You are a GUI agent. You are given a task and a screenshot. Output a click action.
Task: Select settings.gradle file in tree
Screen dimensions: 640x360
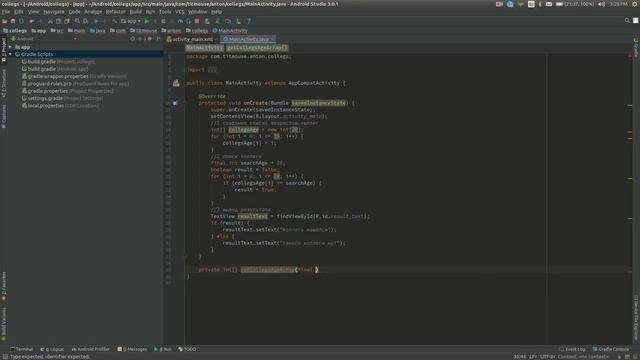pos(62,99)
